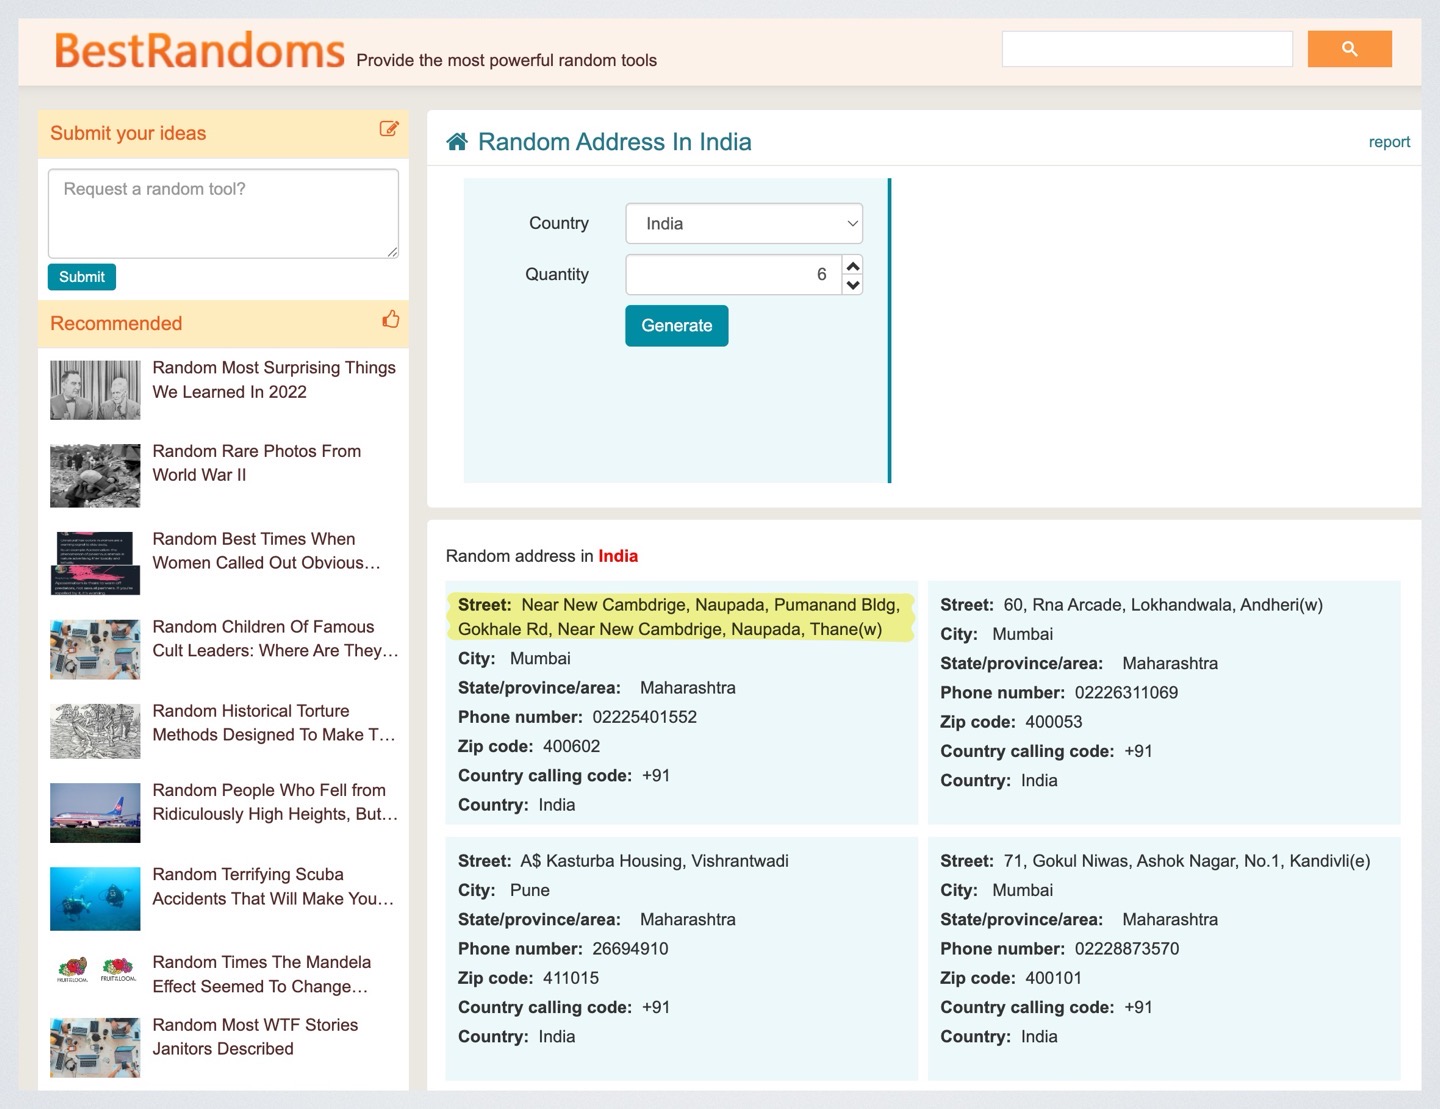Click the Women Called Out article thumbnail

[95, 563]
